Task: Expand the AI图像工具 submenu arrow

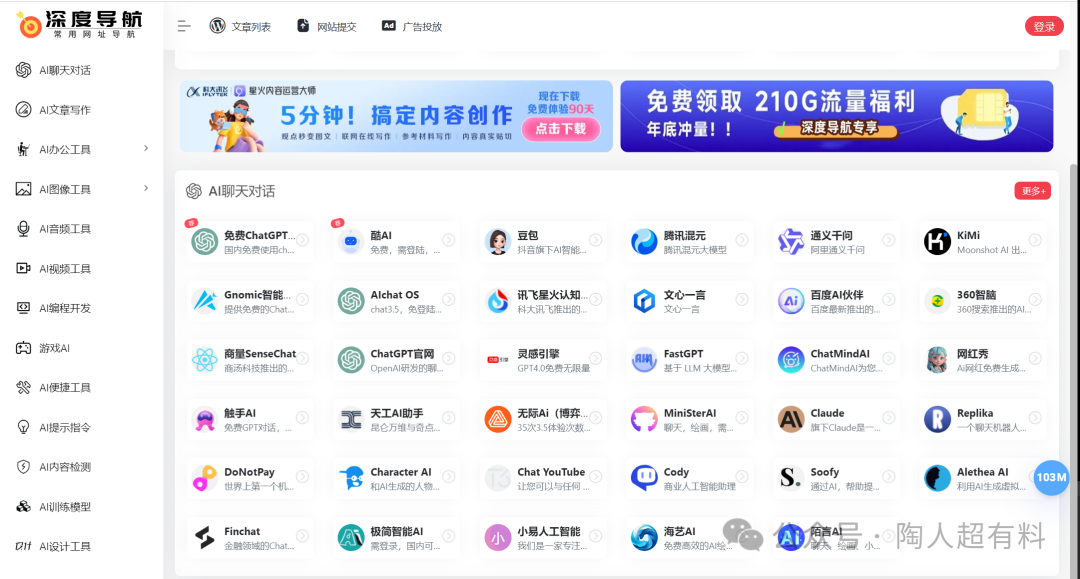Action: click(x=146, y=188)
